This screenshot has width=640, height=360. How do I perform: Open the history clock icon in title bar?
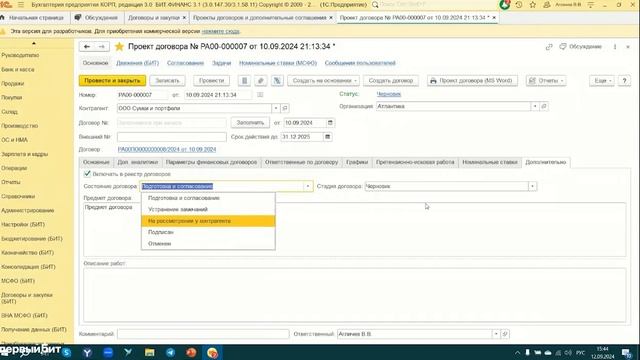click(x=519, y=5)
